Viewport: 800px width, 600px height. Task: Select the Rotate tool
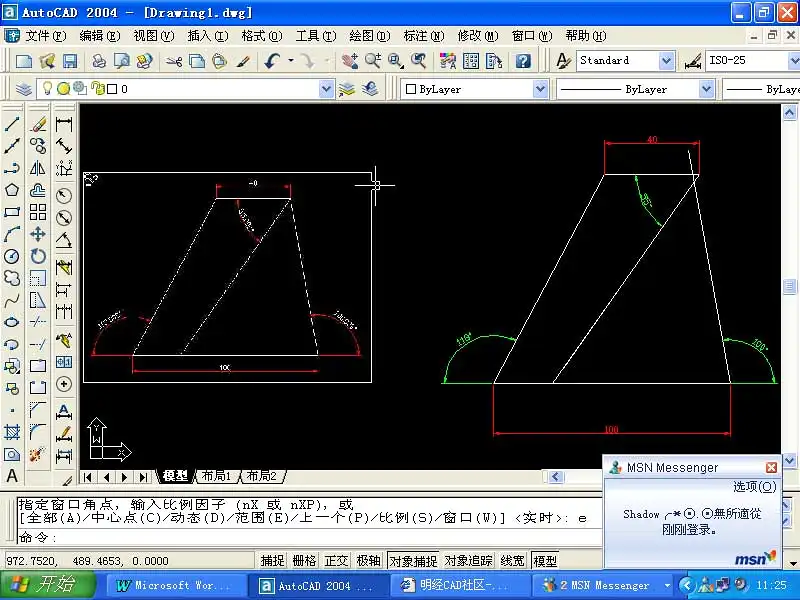pos(38,256)
